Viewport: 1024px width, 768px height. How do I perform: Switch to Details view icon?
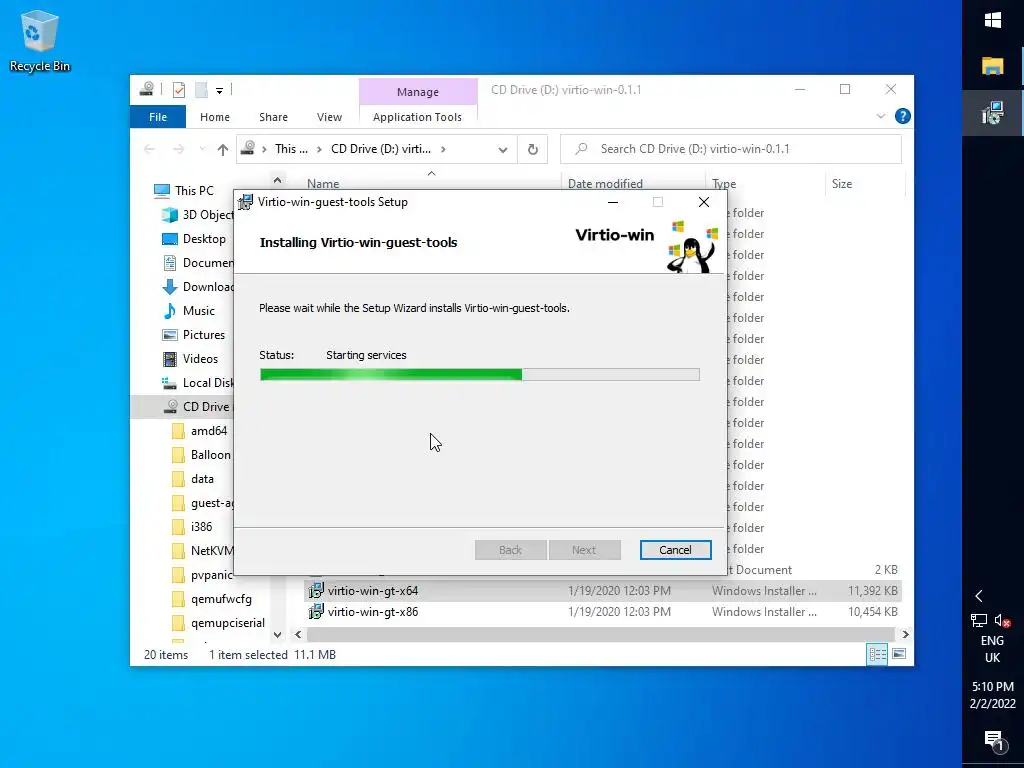[x=877, y=654]
